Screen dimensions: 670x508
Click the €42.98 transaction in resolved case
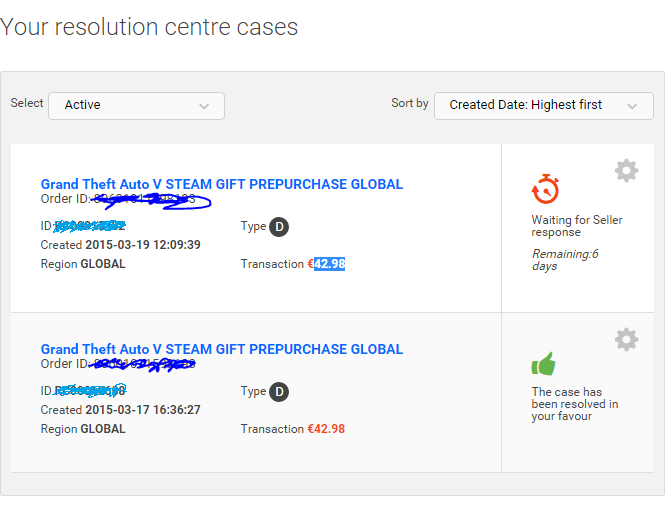click(326, 429)
